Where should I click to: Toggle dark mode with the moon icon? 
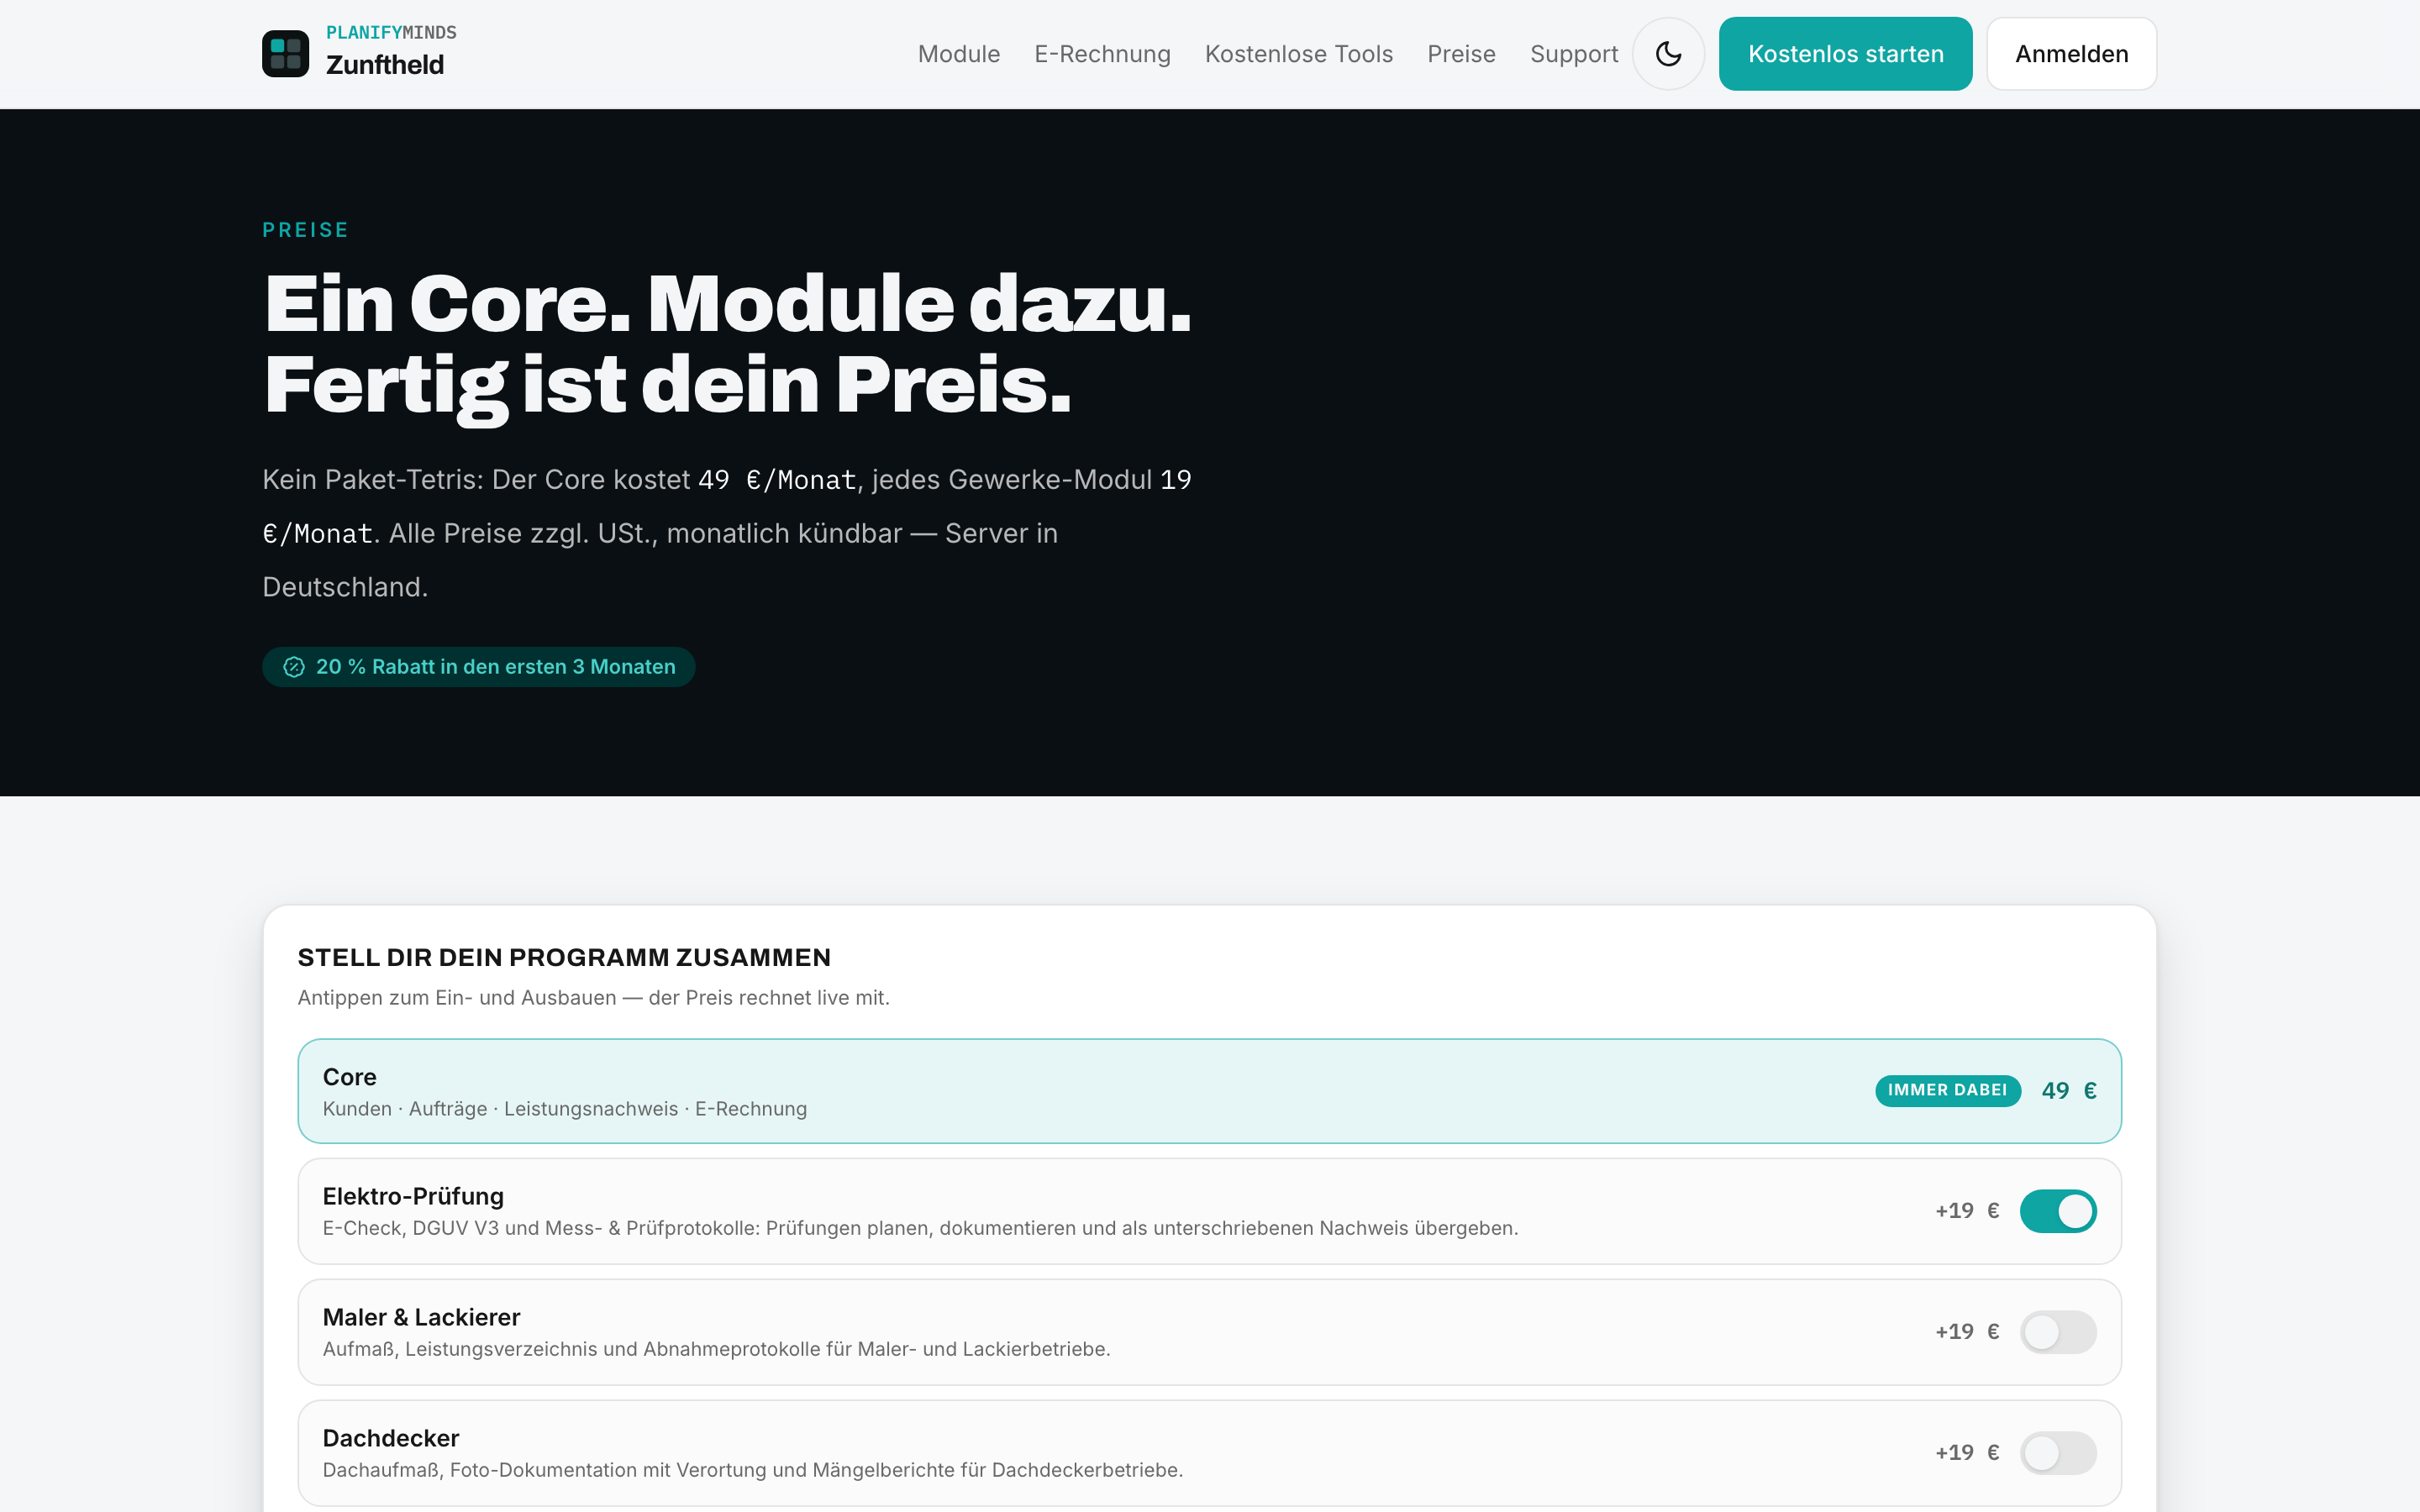pyautogui.click(x=1668, y=54)
